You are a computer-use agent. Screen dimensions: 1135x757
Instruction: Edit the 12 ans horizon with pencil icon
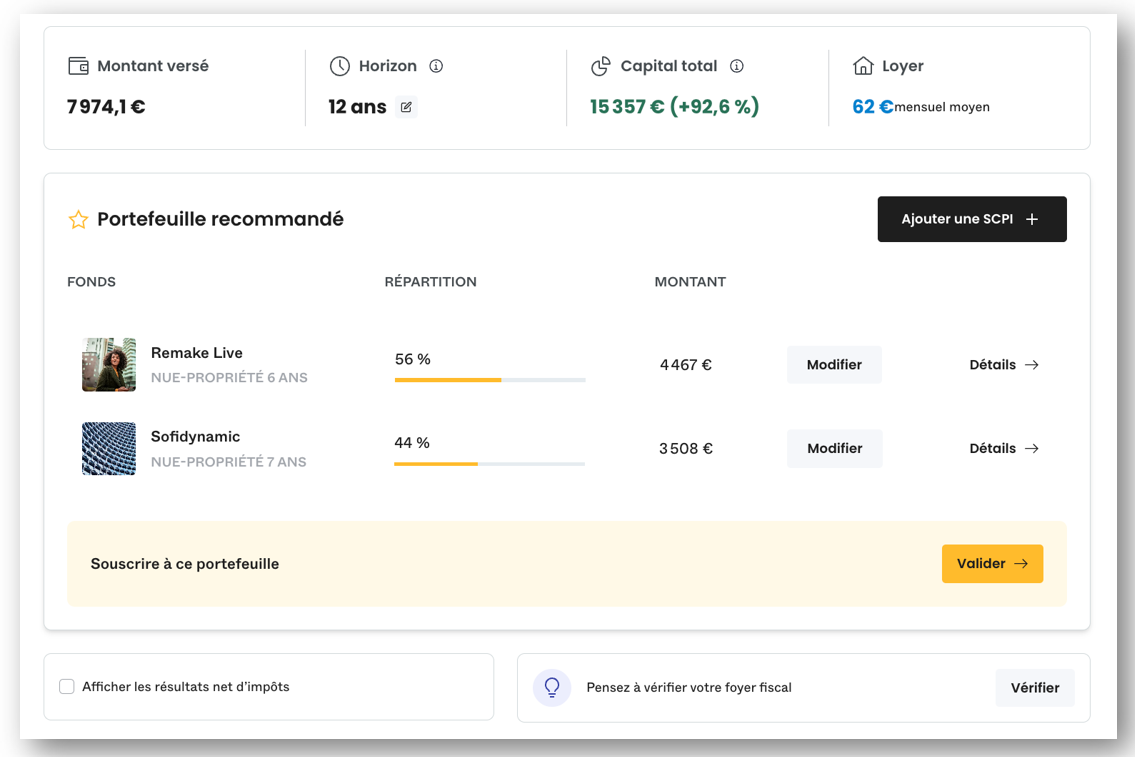click(x=406, y=107)
